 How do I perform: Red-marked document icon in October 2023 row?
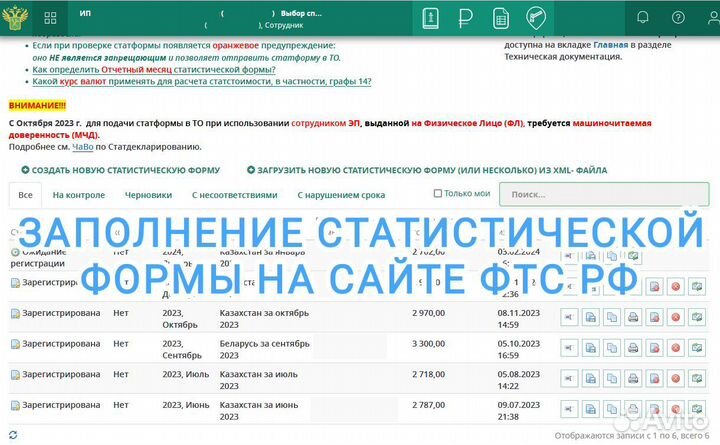click(x=654, y=317)
